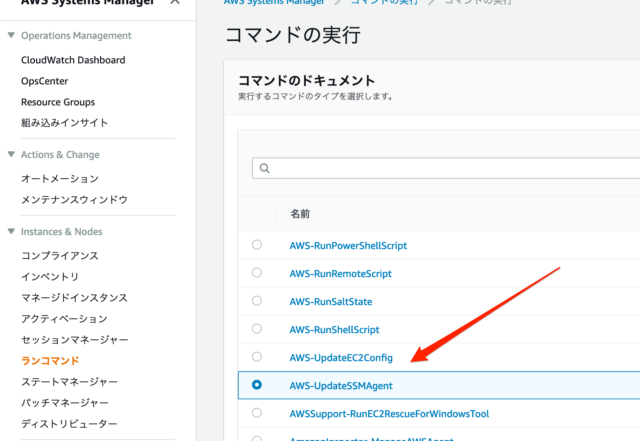Select AWS-RunShellScript radio button
Image resolution: width=640 pixels, height=441 pixels.
click(257, 329)
